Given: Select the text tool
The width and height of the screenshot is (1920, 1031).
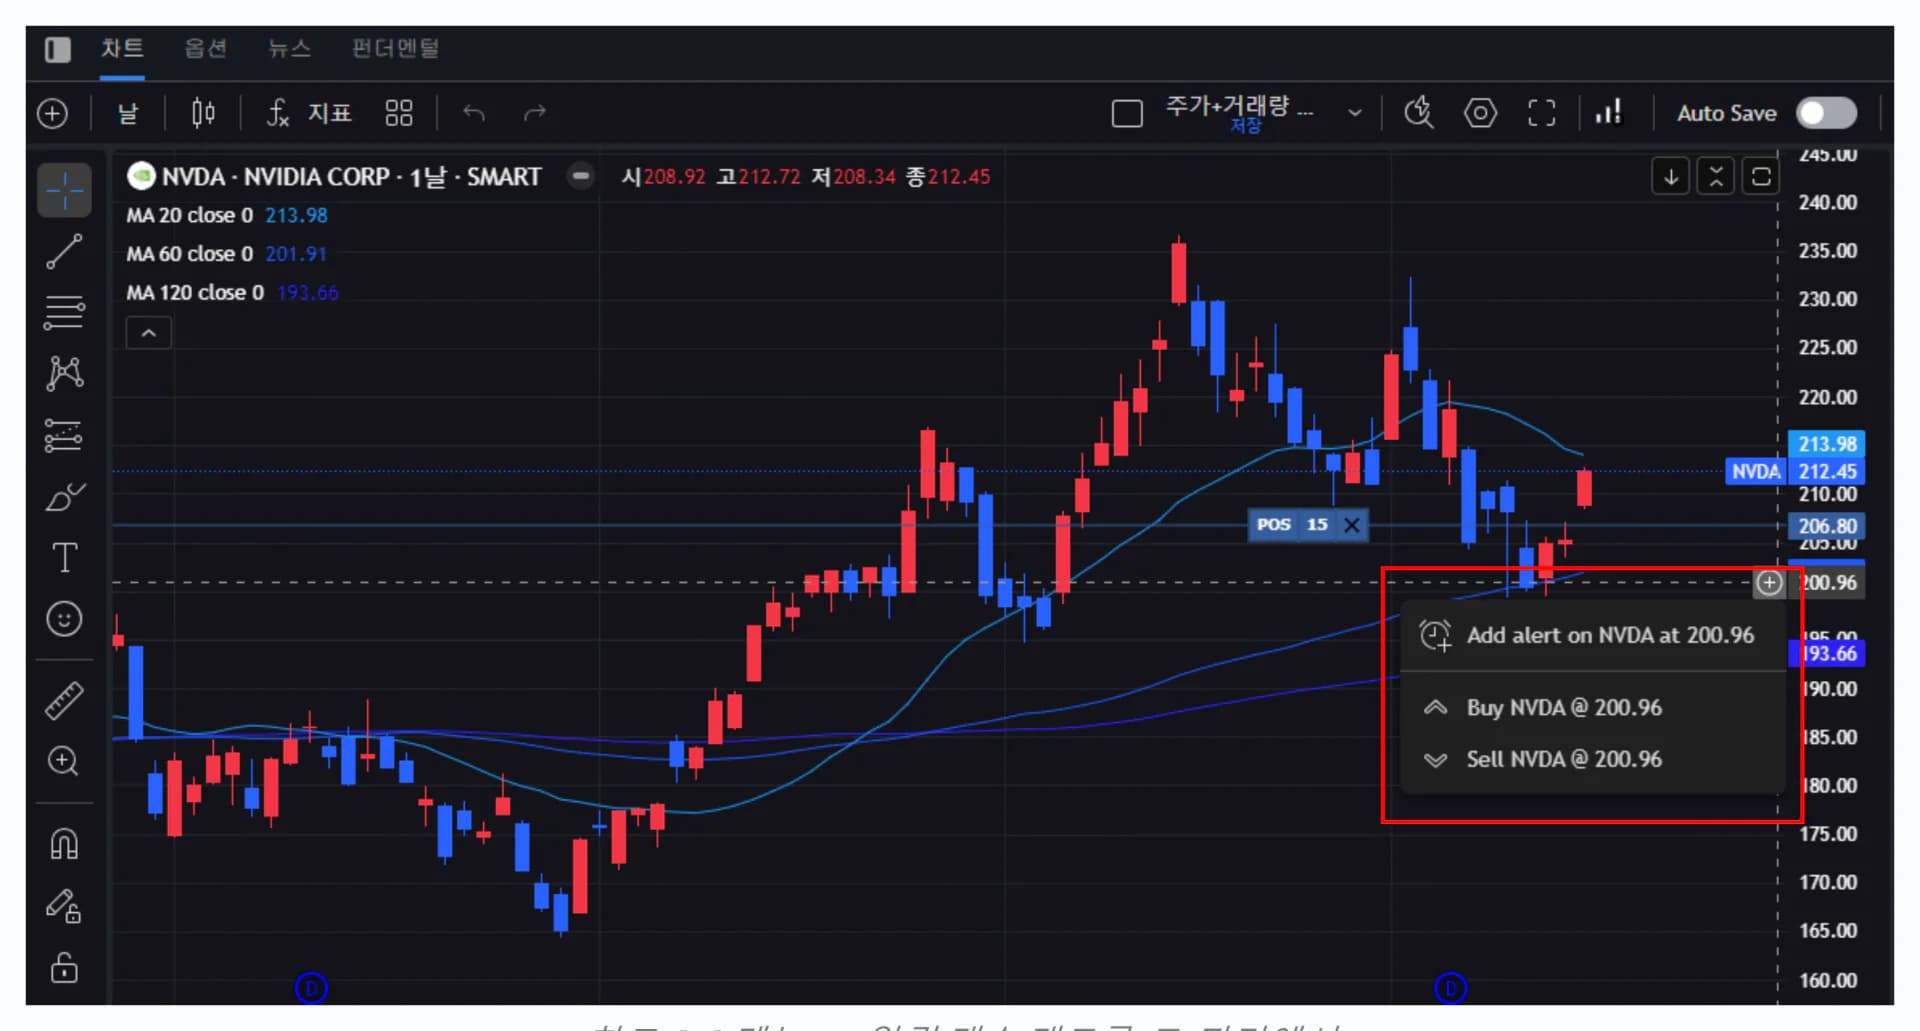Looking at the screenshot, I should point(64,557).
